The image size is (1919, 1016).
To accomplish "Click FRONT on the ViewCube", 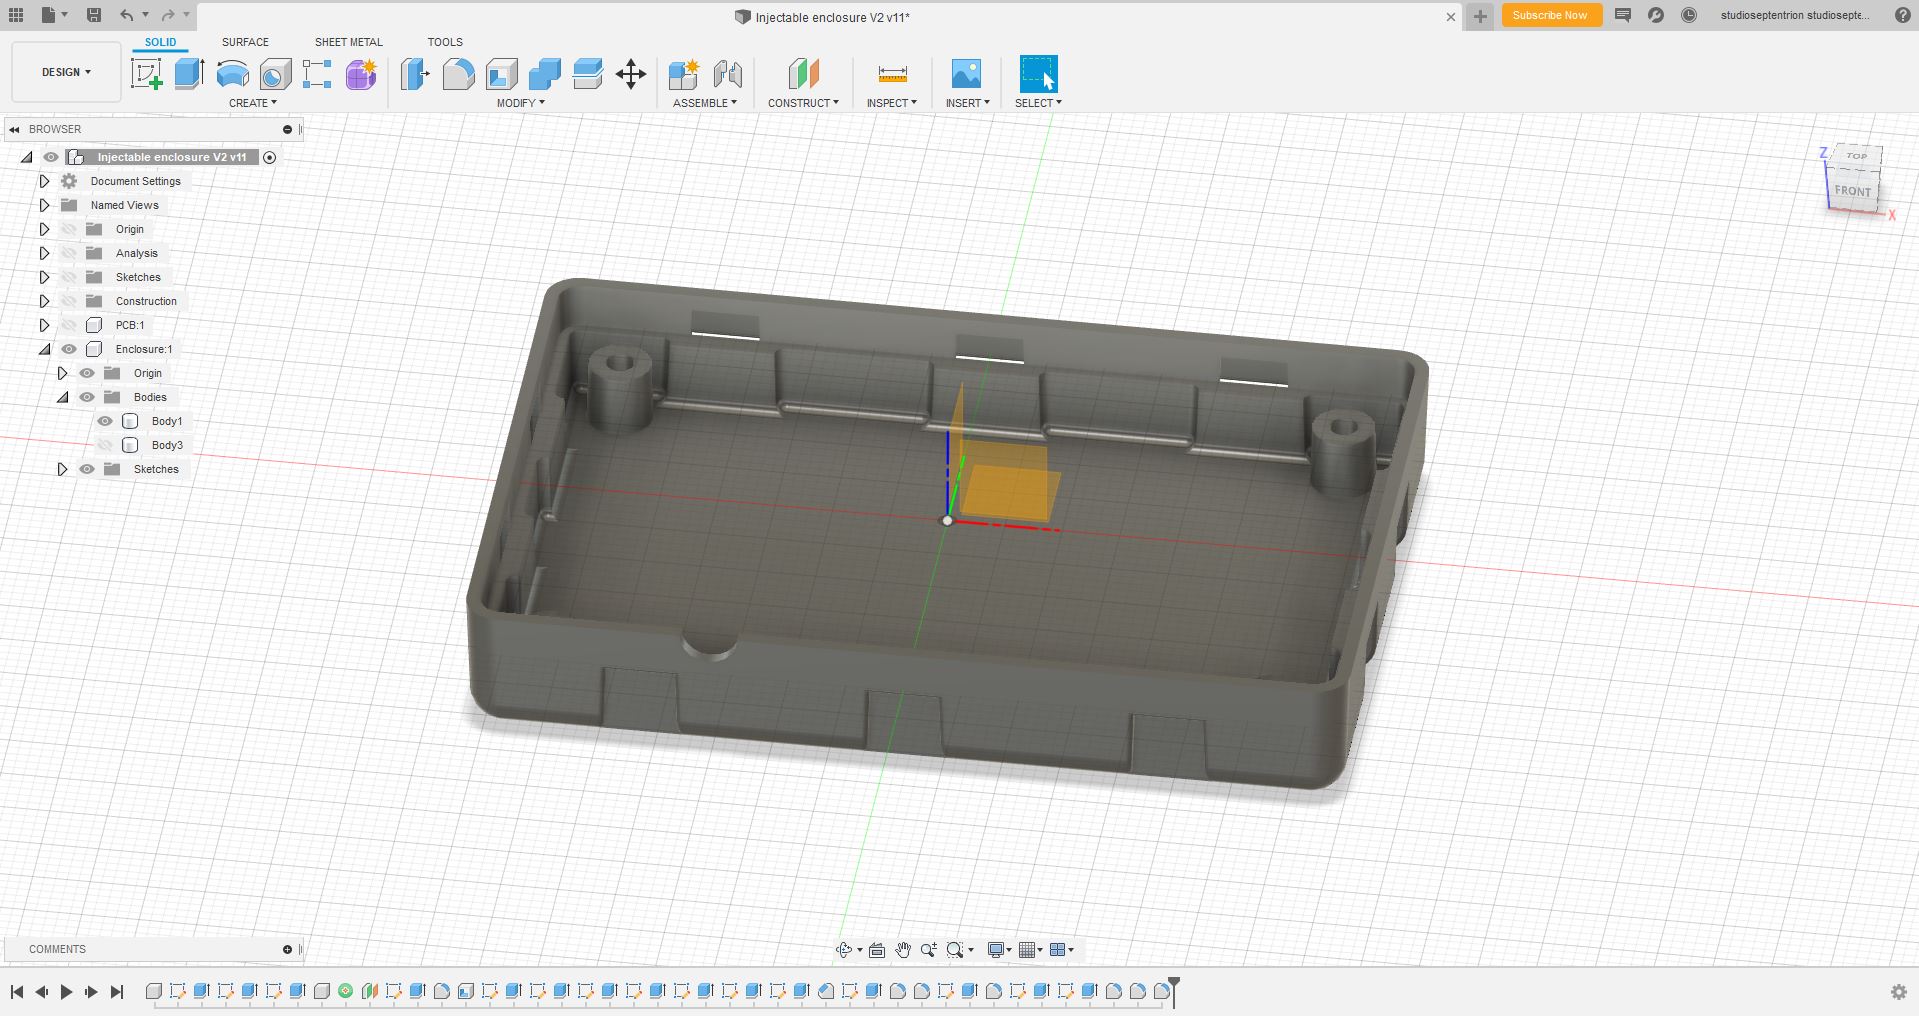I will pos(1853,191).
